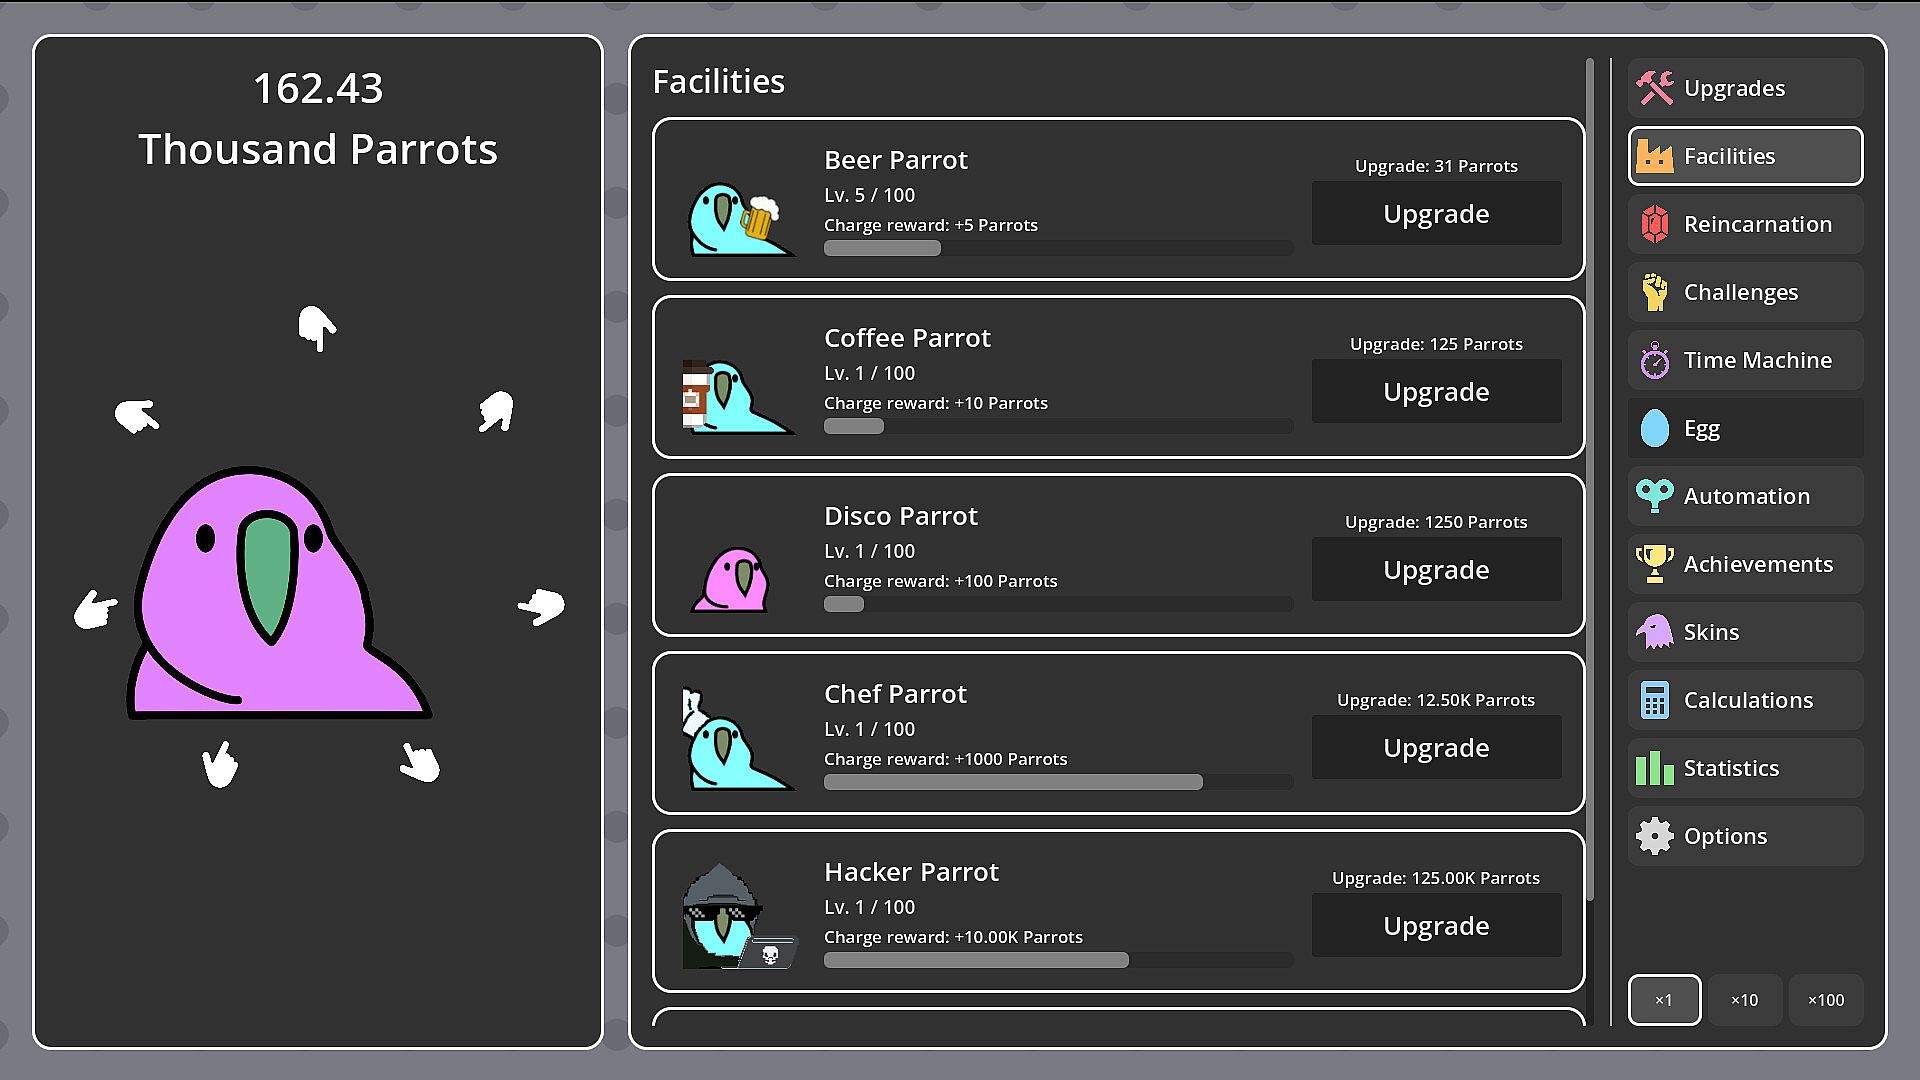Click "Charge reward: +100 Parrots" text
This screenshot has height=1080, width=1920.
point(940,581)
